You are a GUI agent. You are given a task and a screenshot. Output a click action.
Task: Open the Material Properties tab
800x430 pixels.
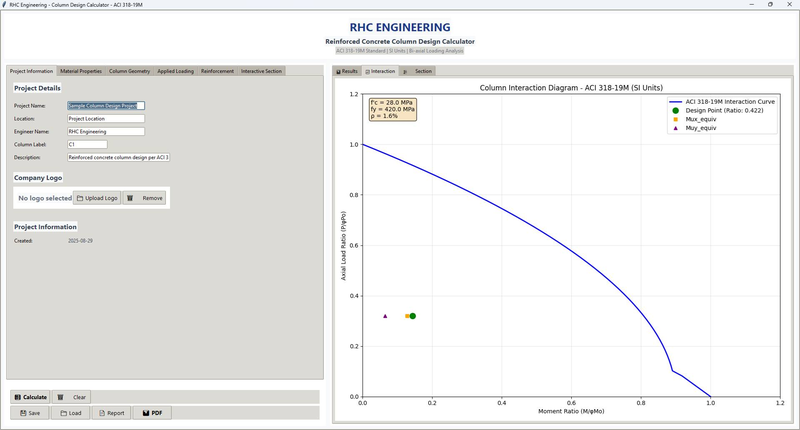coord(81,71)
